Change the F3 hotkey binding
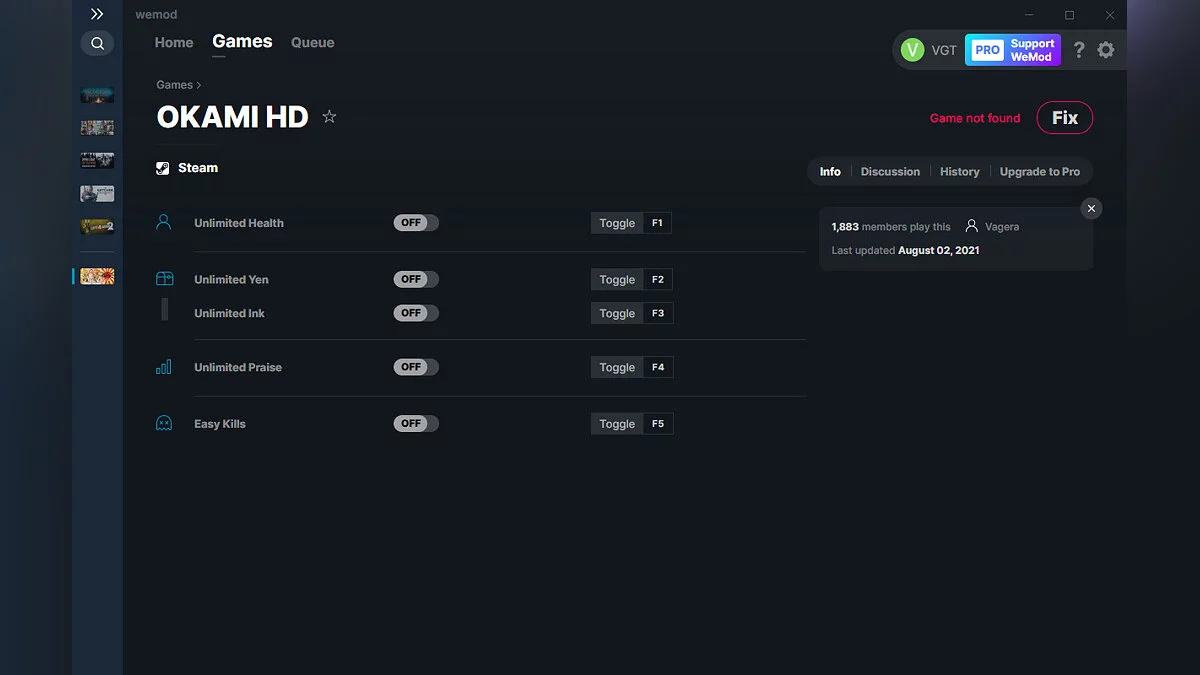Viewport: 1200px width, 675px height. coord(658,313)
